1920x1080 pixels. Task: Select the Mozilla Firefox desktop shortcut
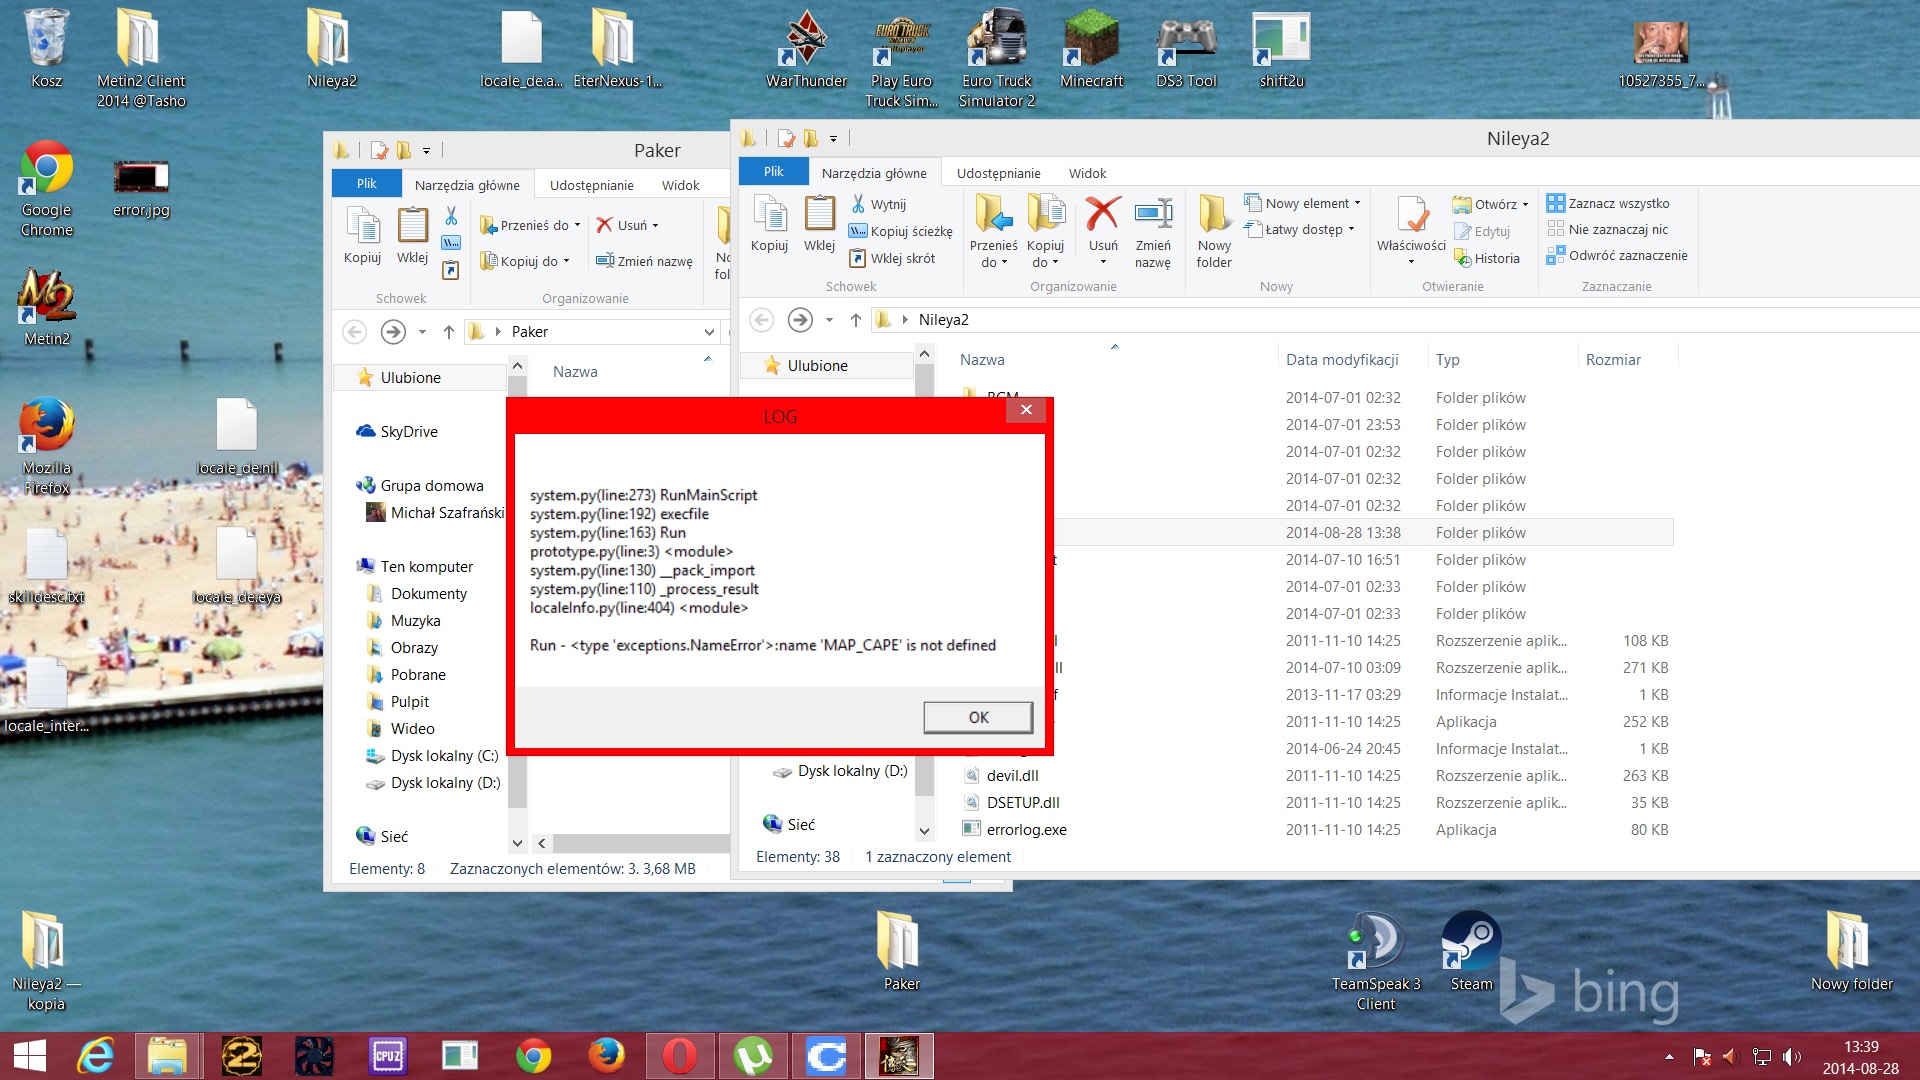pyautogui.click(x=47, y=446)
